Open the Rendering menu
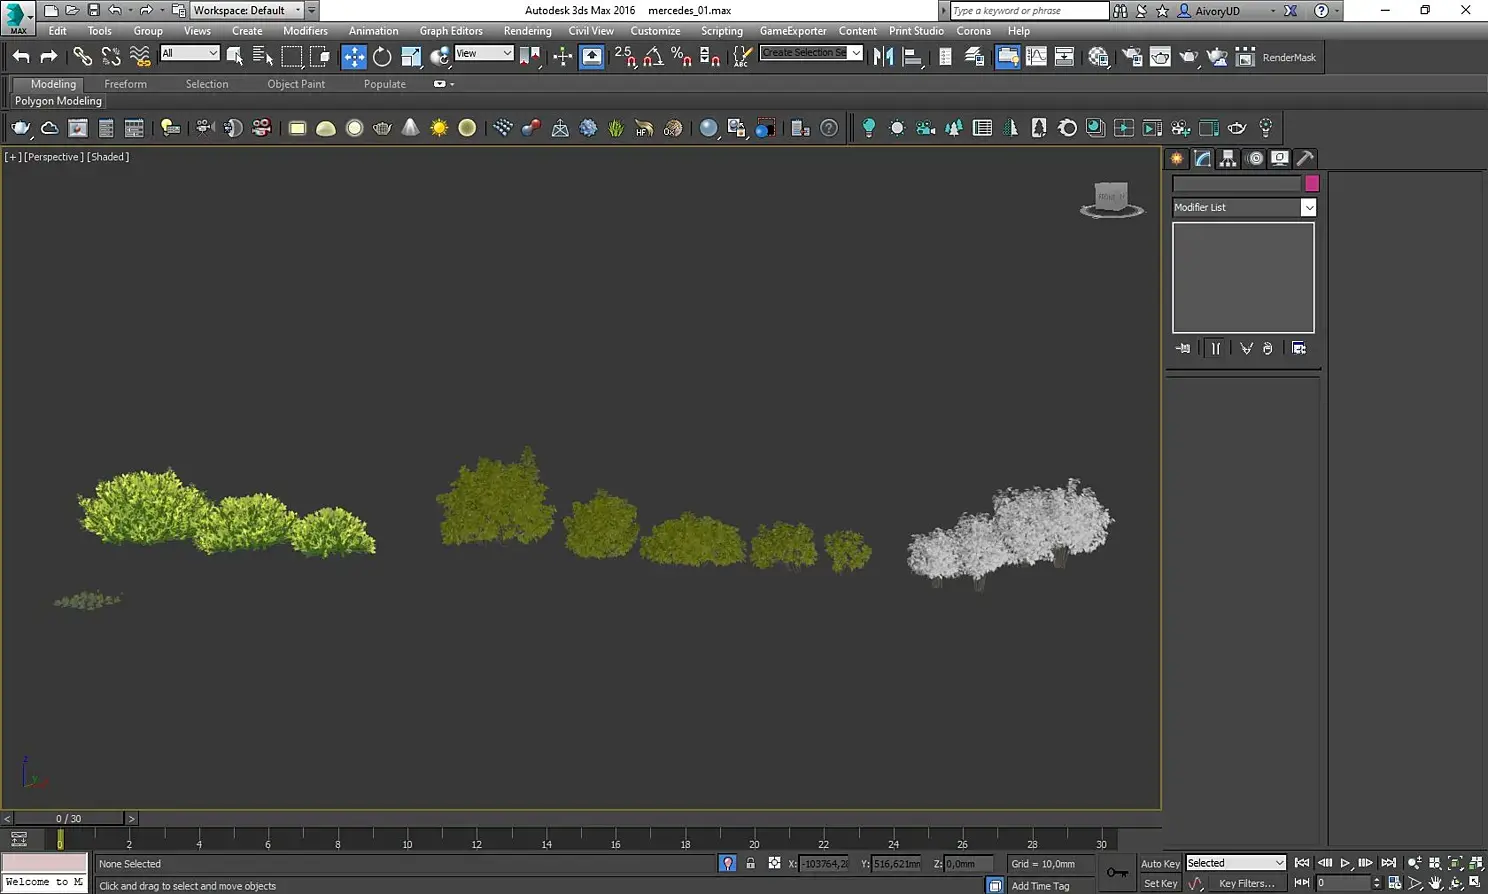Viewport: 1488px width, 894px height. [x=527, y=31]
